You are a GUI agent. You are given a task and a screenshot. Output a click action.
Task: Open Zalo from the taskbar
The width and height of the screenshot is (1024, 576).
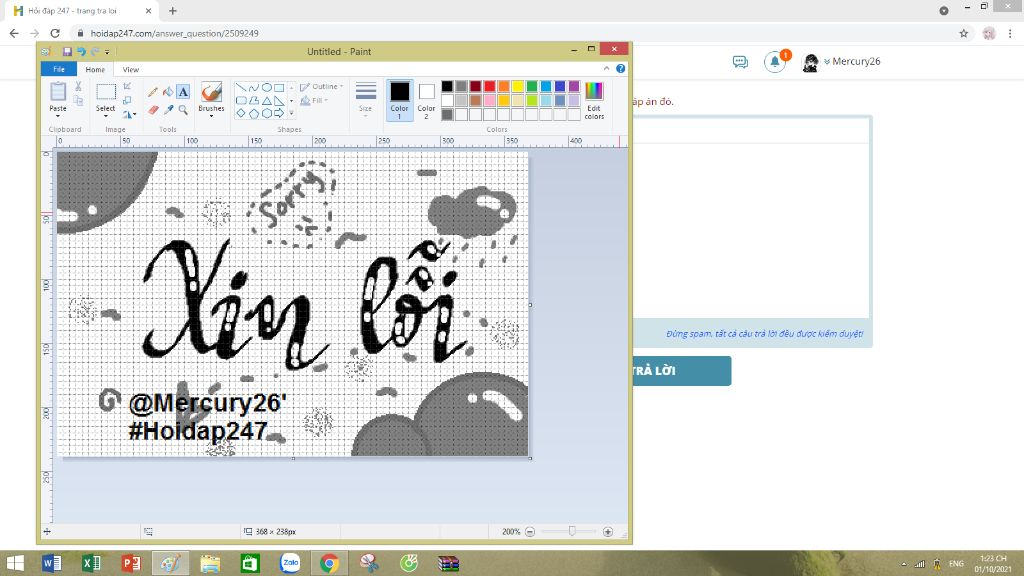290,562
